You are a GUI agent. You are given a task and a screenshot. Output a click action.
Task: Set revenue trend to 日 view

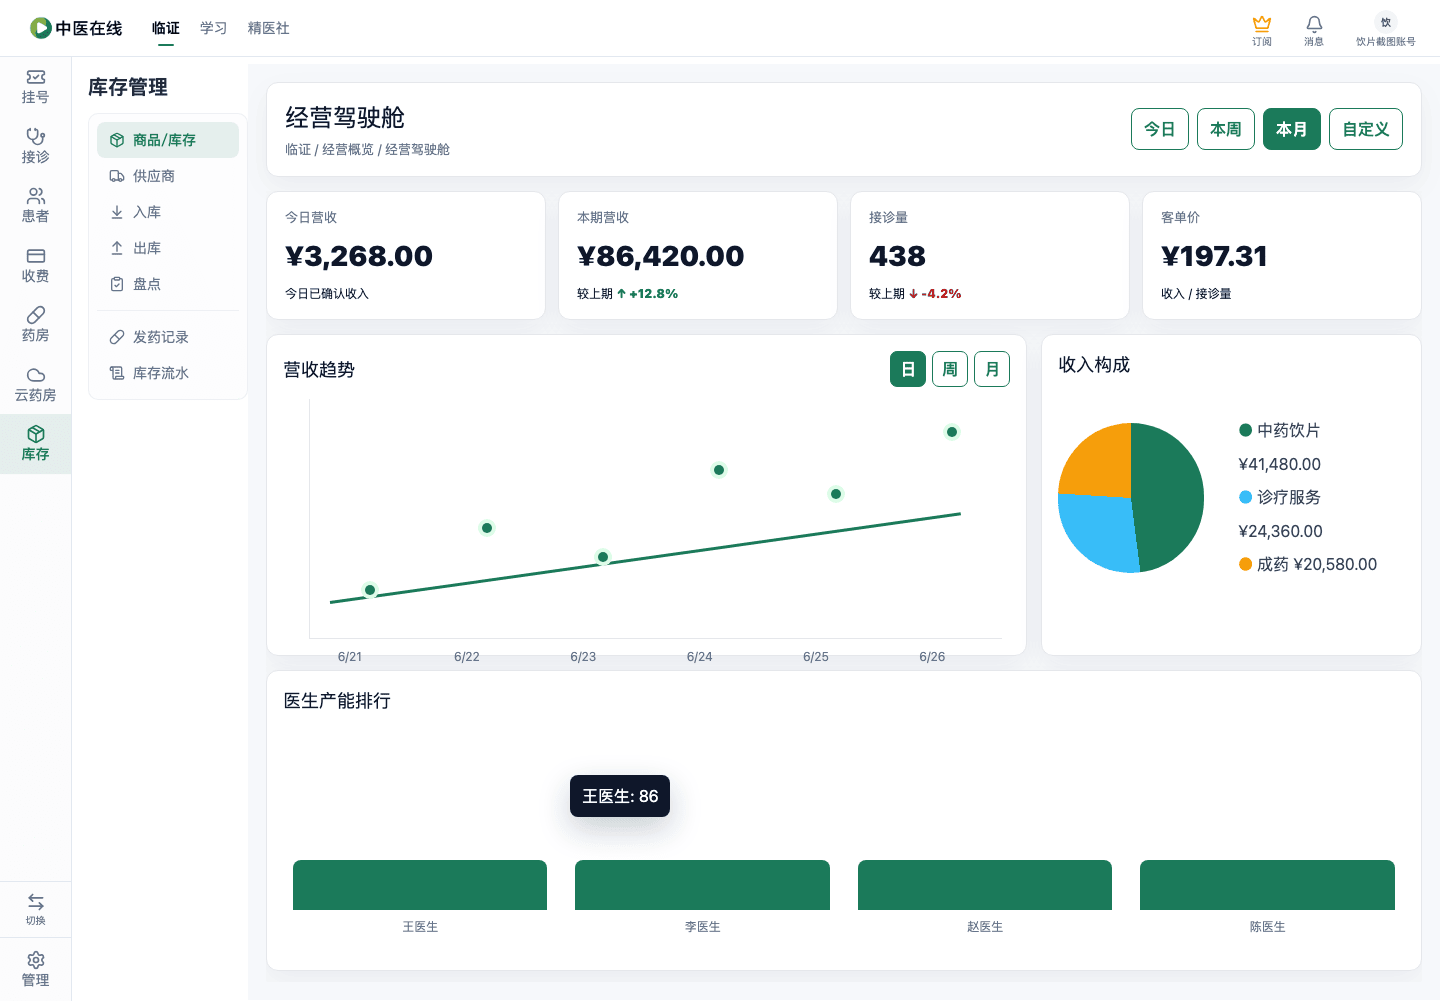(908, 369)
